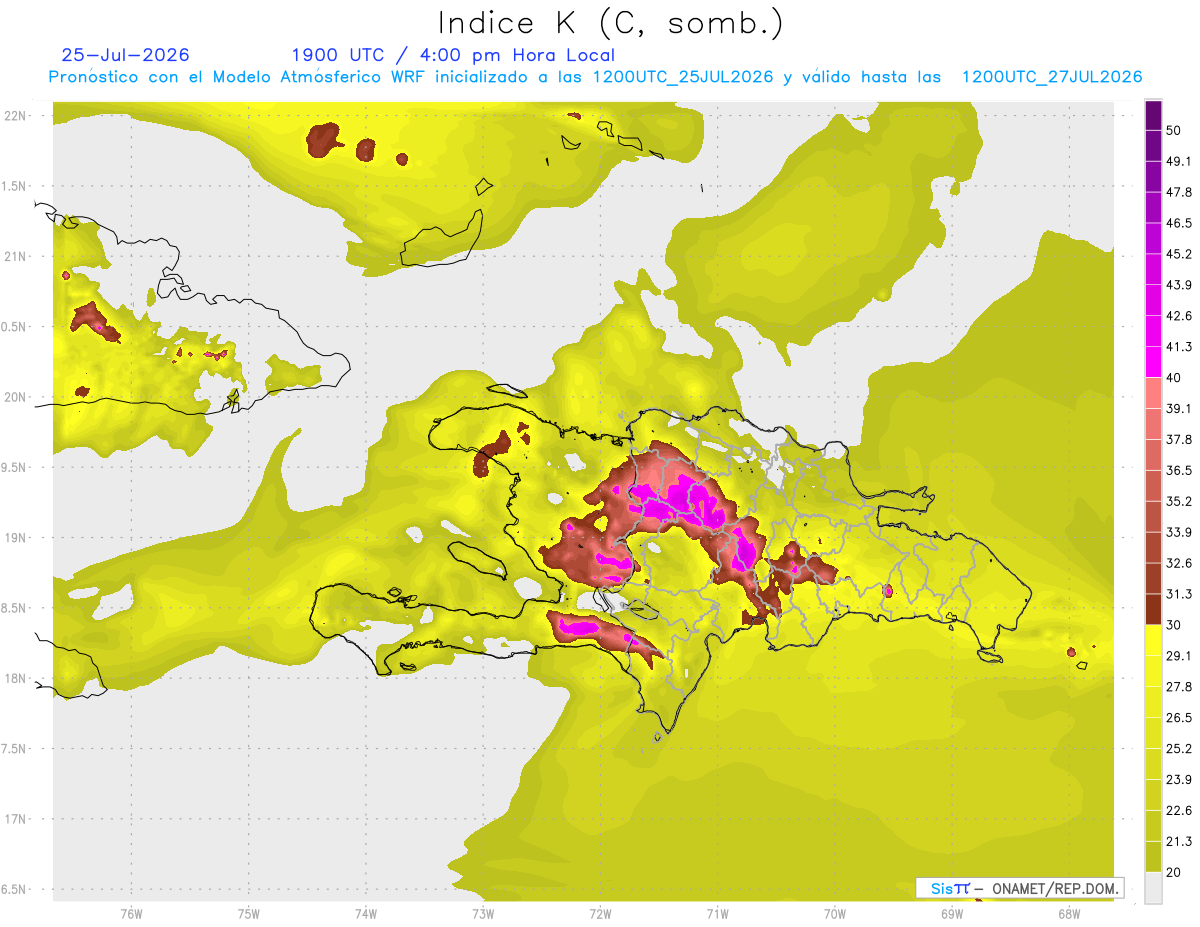Click the colorbar value "33.9"
Image resolution: width=1200 pixels, height=927 pixels.
pyautogui.click(x=1179, y=532)
